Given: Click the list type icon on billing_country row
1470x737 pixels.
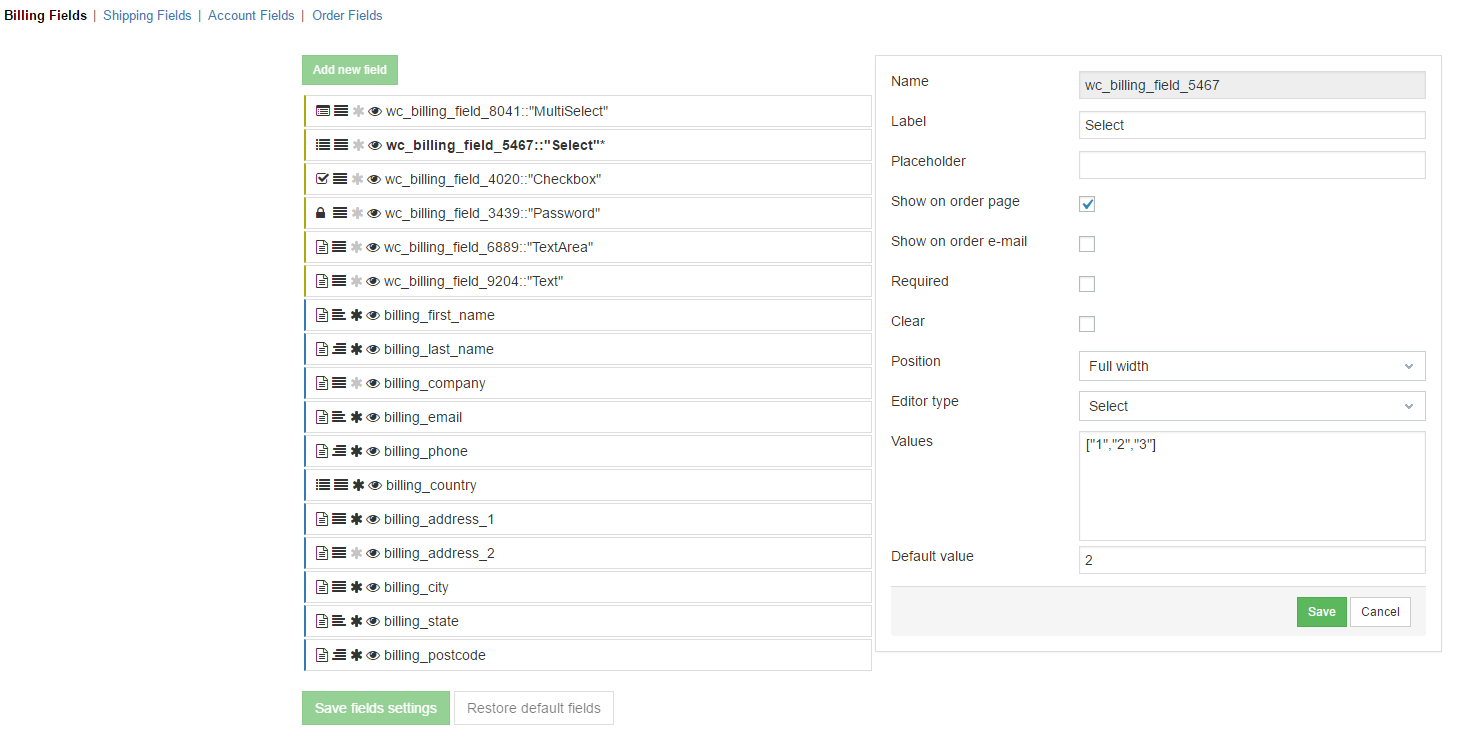Looking at the screenshot, I should tap(323, 485).
